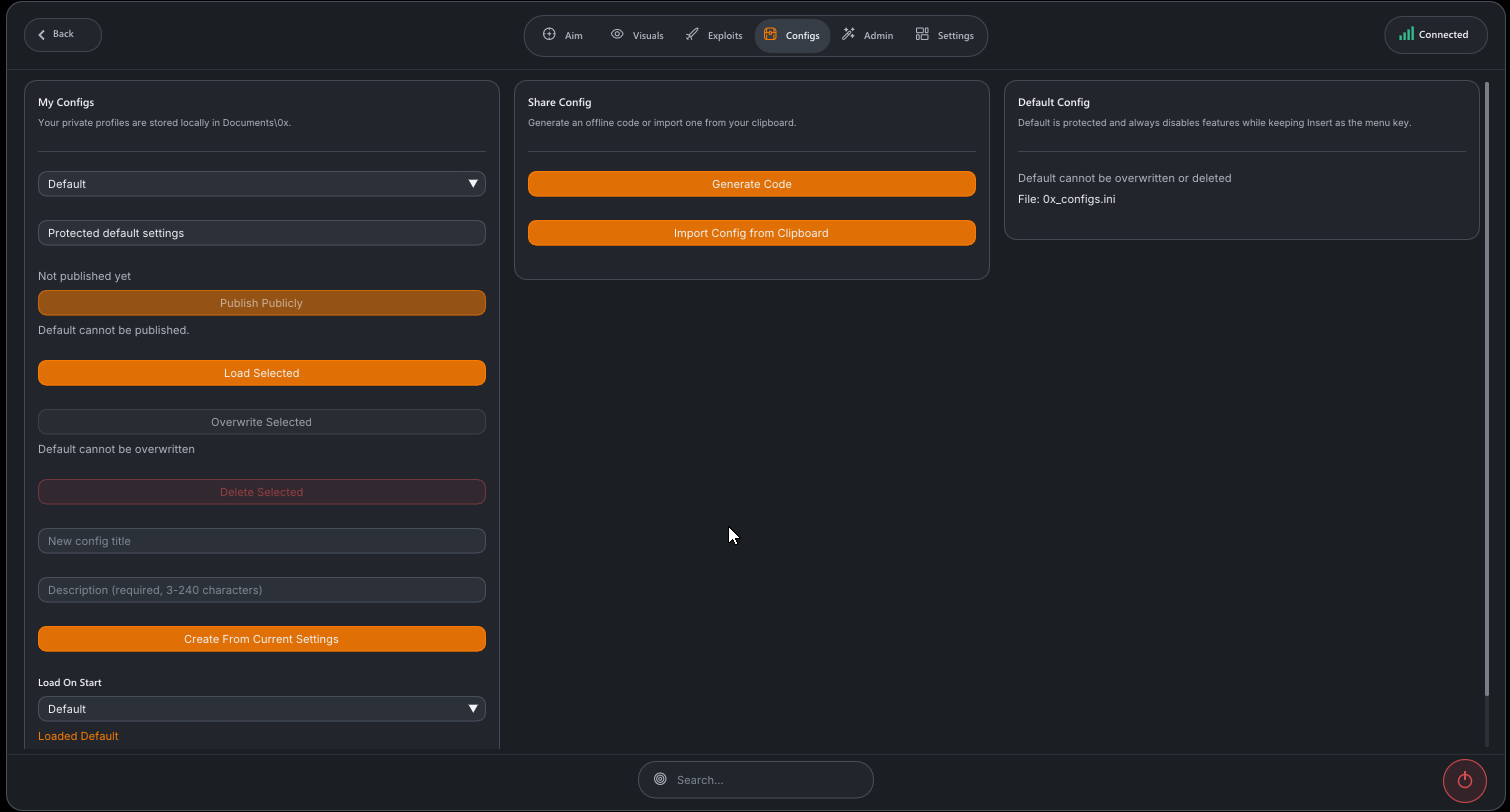This screenshot has height=812, width=1510.
Task: Click the red power button icon
Action: pyautogui.click(x=1465, y=780)
